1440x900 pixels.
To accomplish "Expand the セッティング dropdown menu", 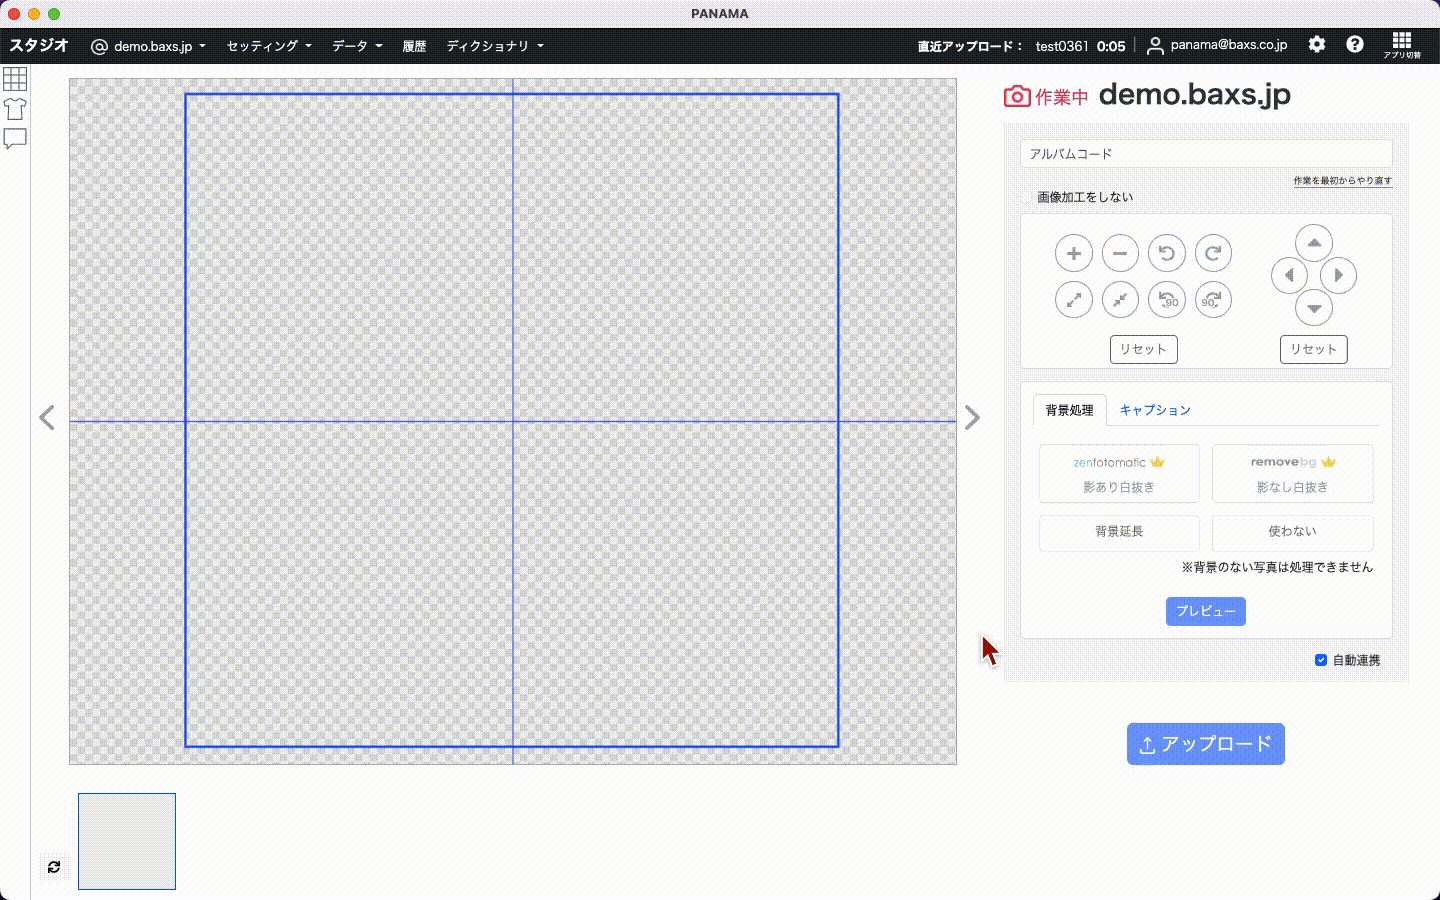I will 269,46.
